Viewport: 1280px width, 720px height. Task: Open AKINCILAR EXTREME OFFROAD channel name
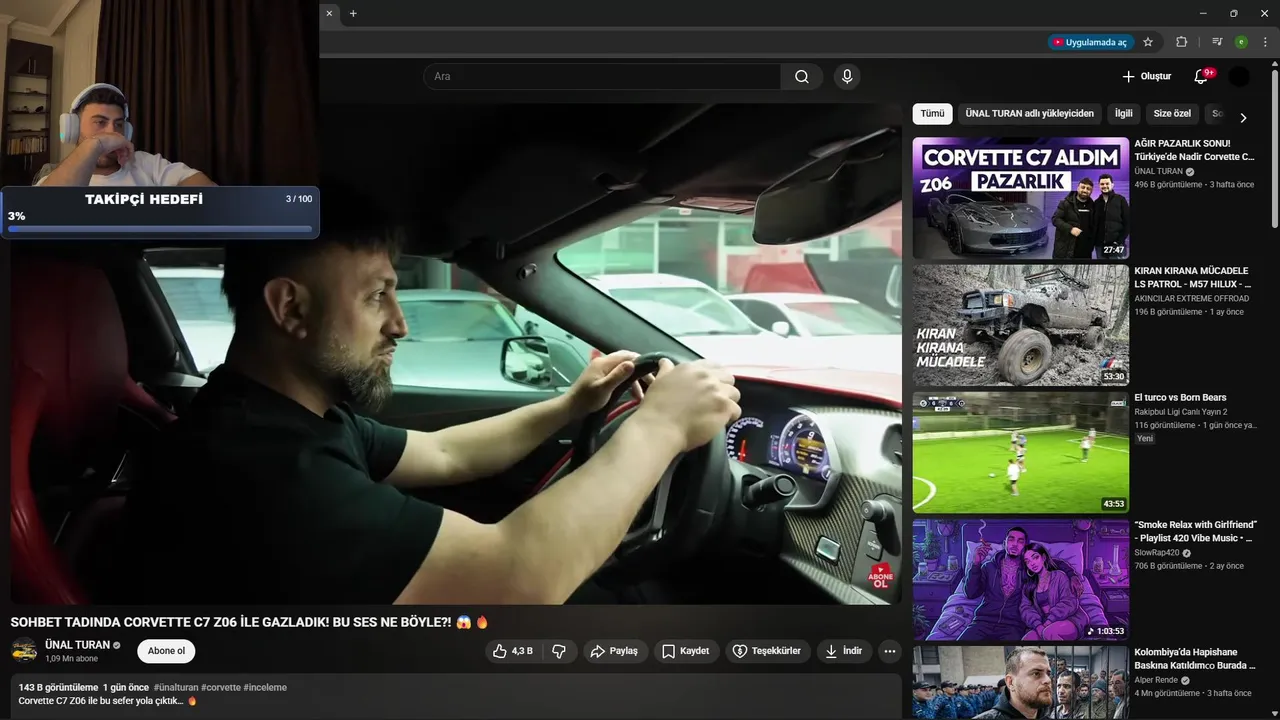point(1191,298)
